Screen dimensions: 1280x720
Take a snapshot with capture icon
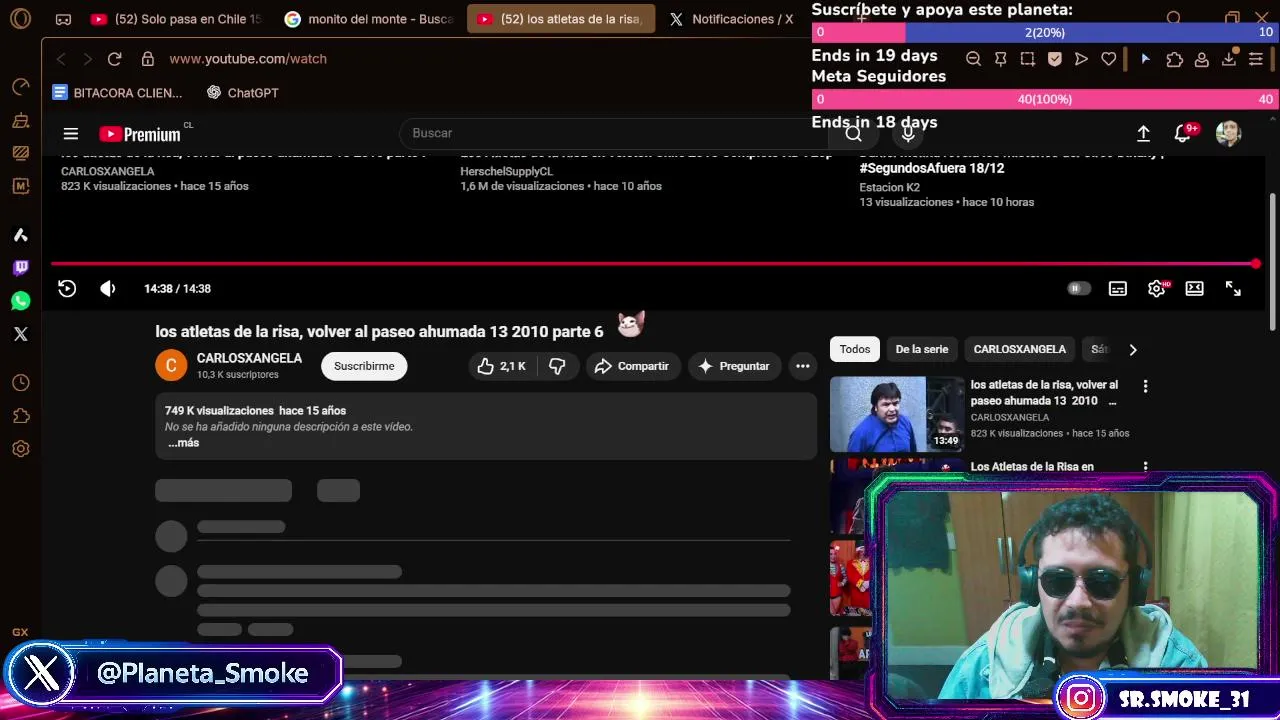pos(1027,59)
